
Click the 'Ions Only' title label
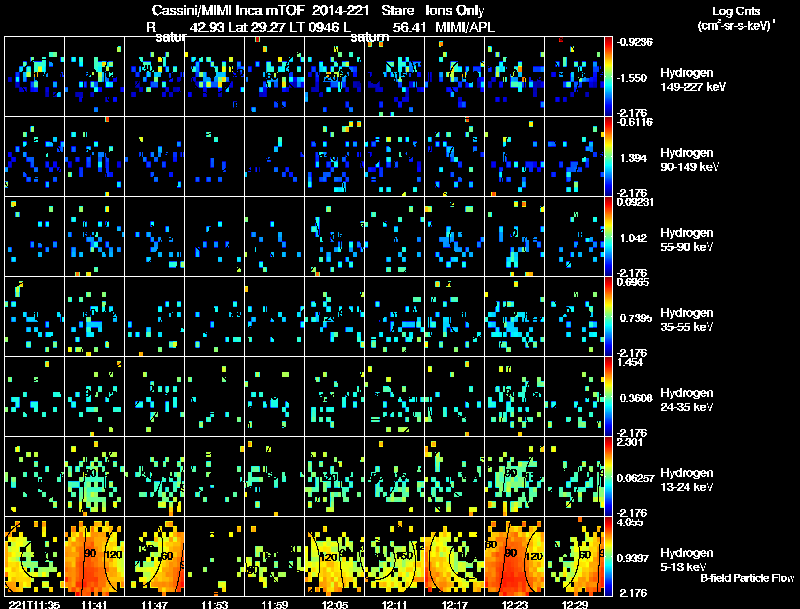point(455,10)
